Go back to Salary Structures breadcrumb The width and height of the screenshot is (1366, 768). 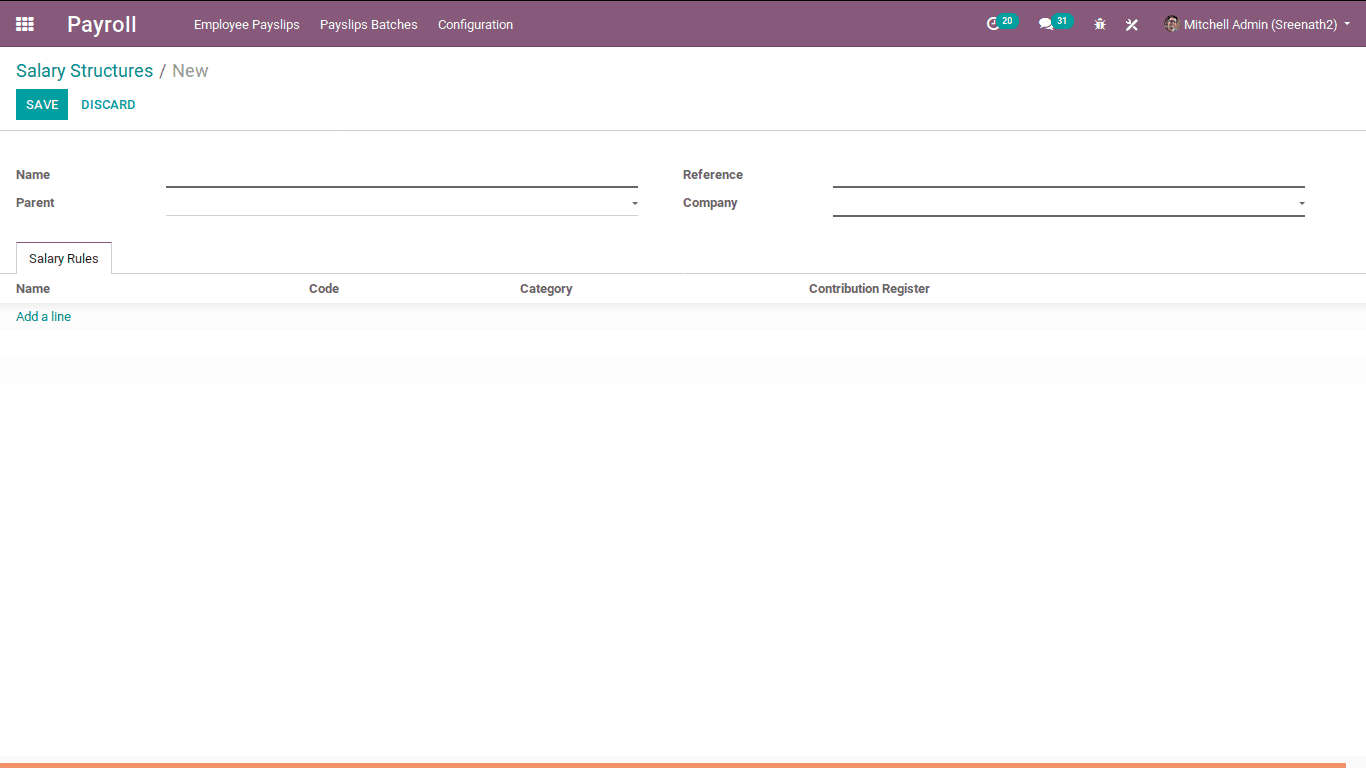85,71
